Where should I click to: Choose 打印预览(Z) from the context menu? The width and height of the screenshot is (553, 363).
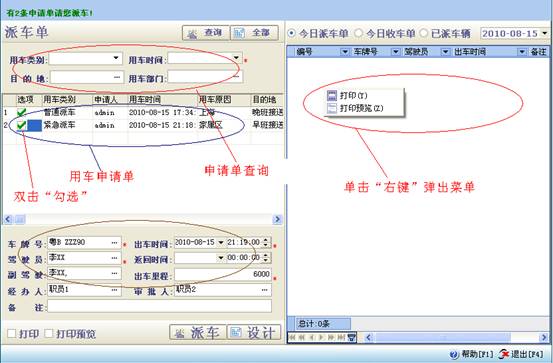361,108
